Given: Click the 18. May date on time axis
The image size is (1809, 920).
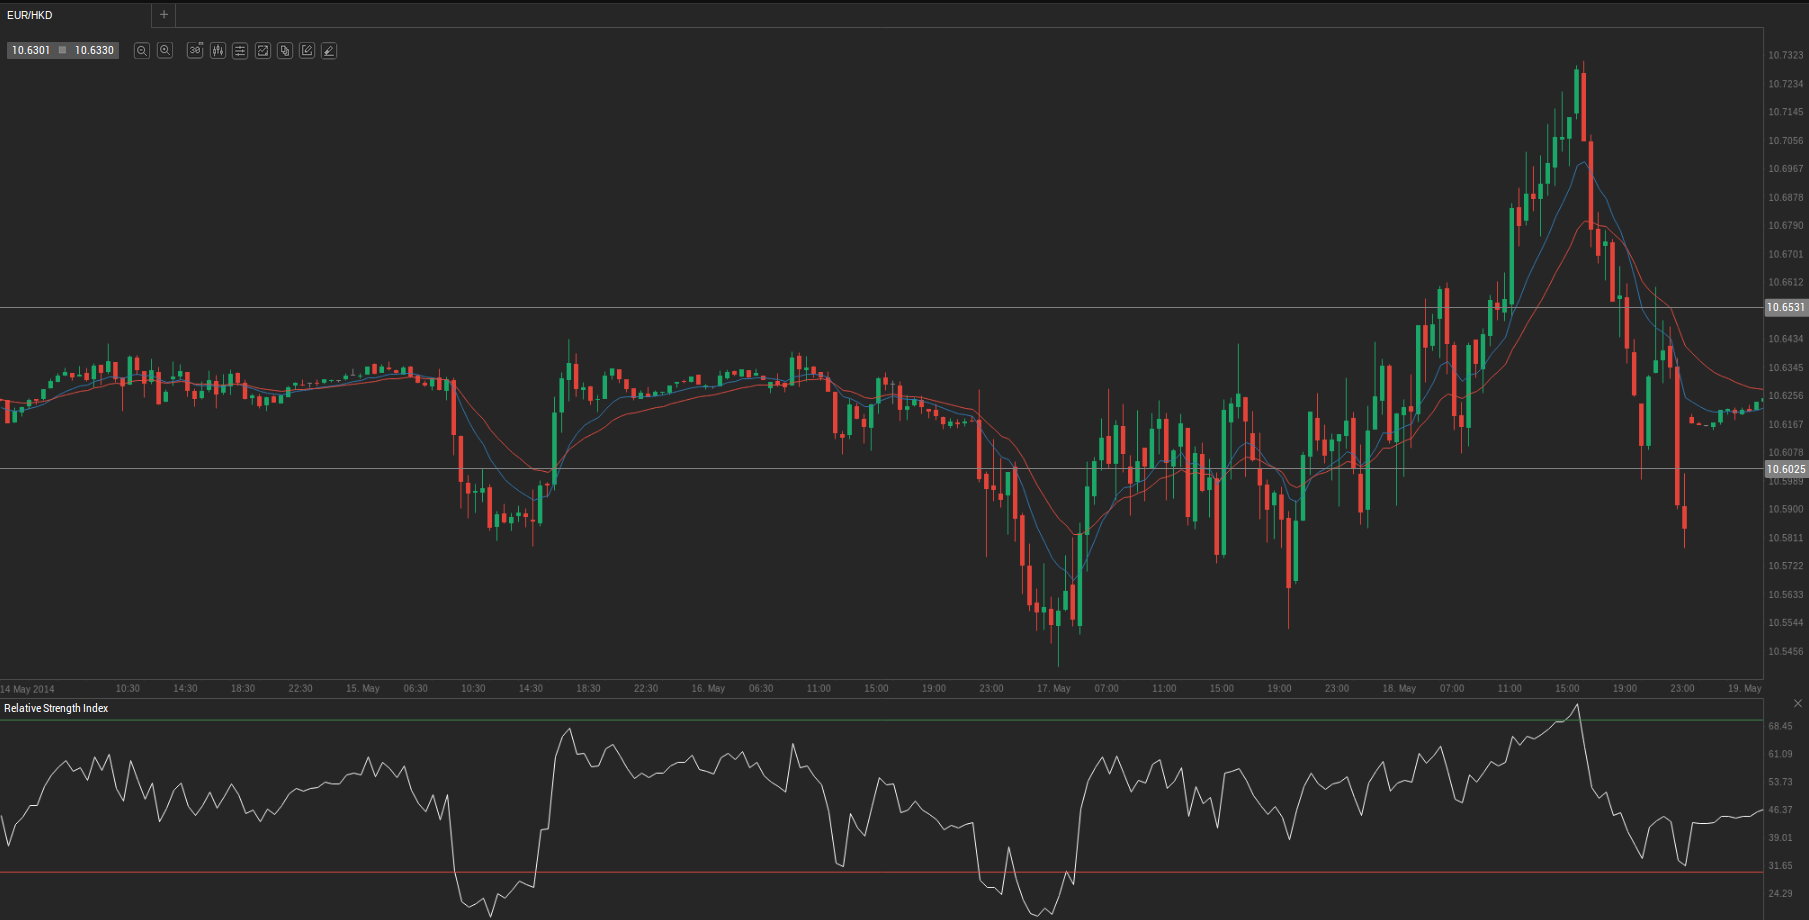Looking at the screenshot, I should tap(1399, 689).
